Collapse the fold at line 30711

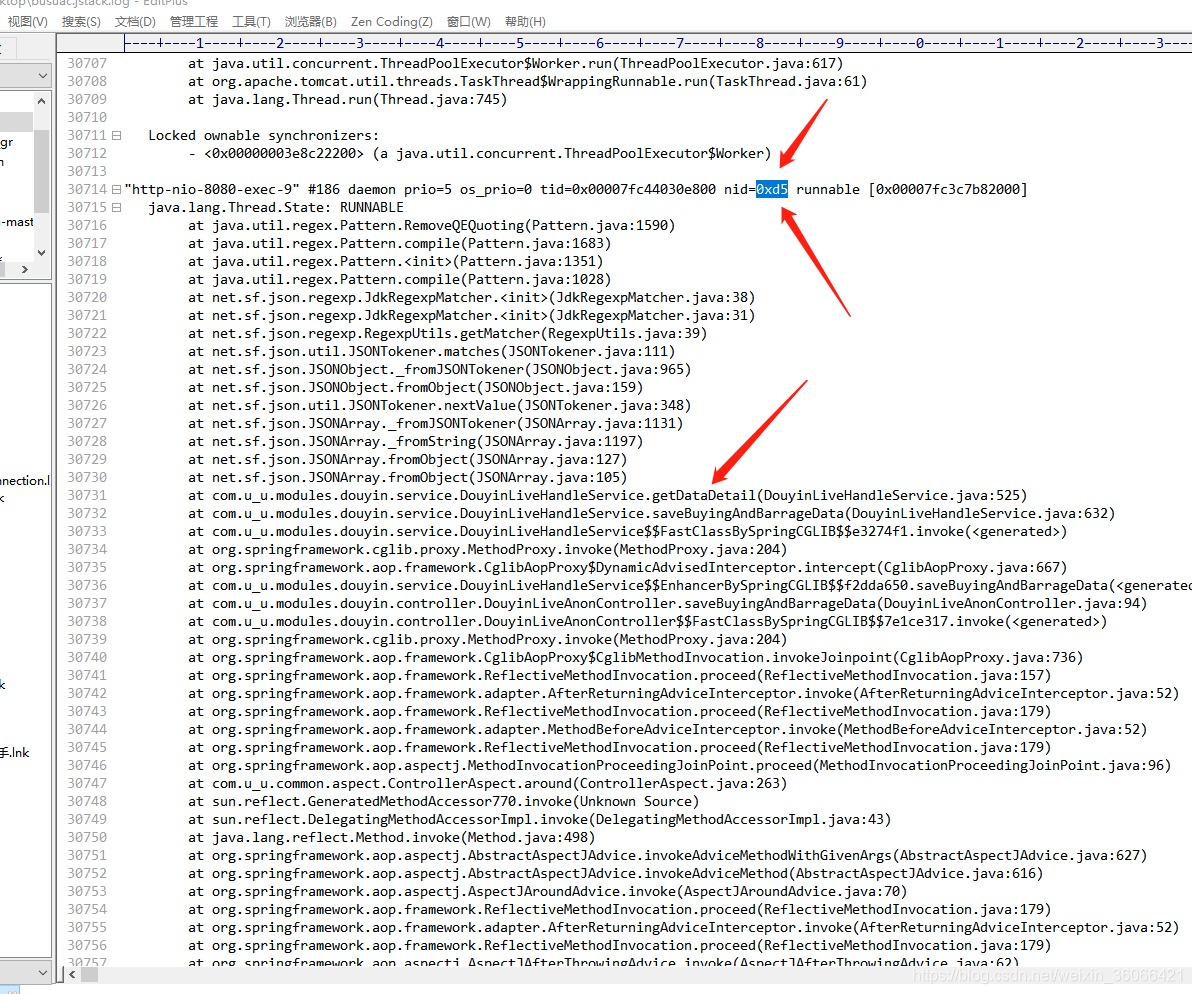tap(116, 135)
